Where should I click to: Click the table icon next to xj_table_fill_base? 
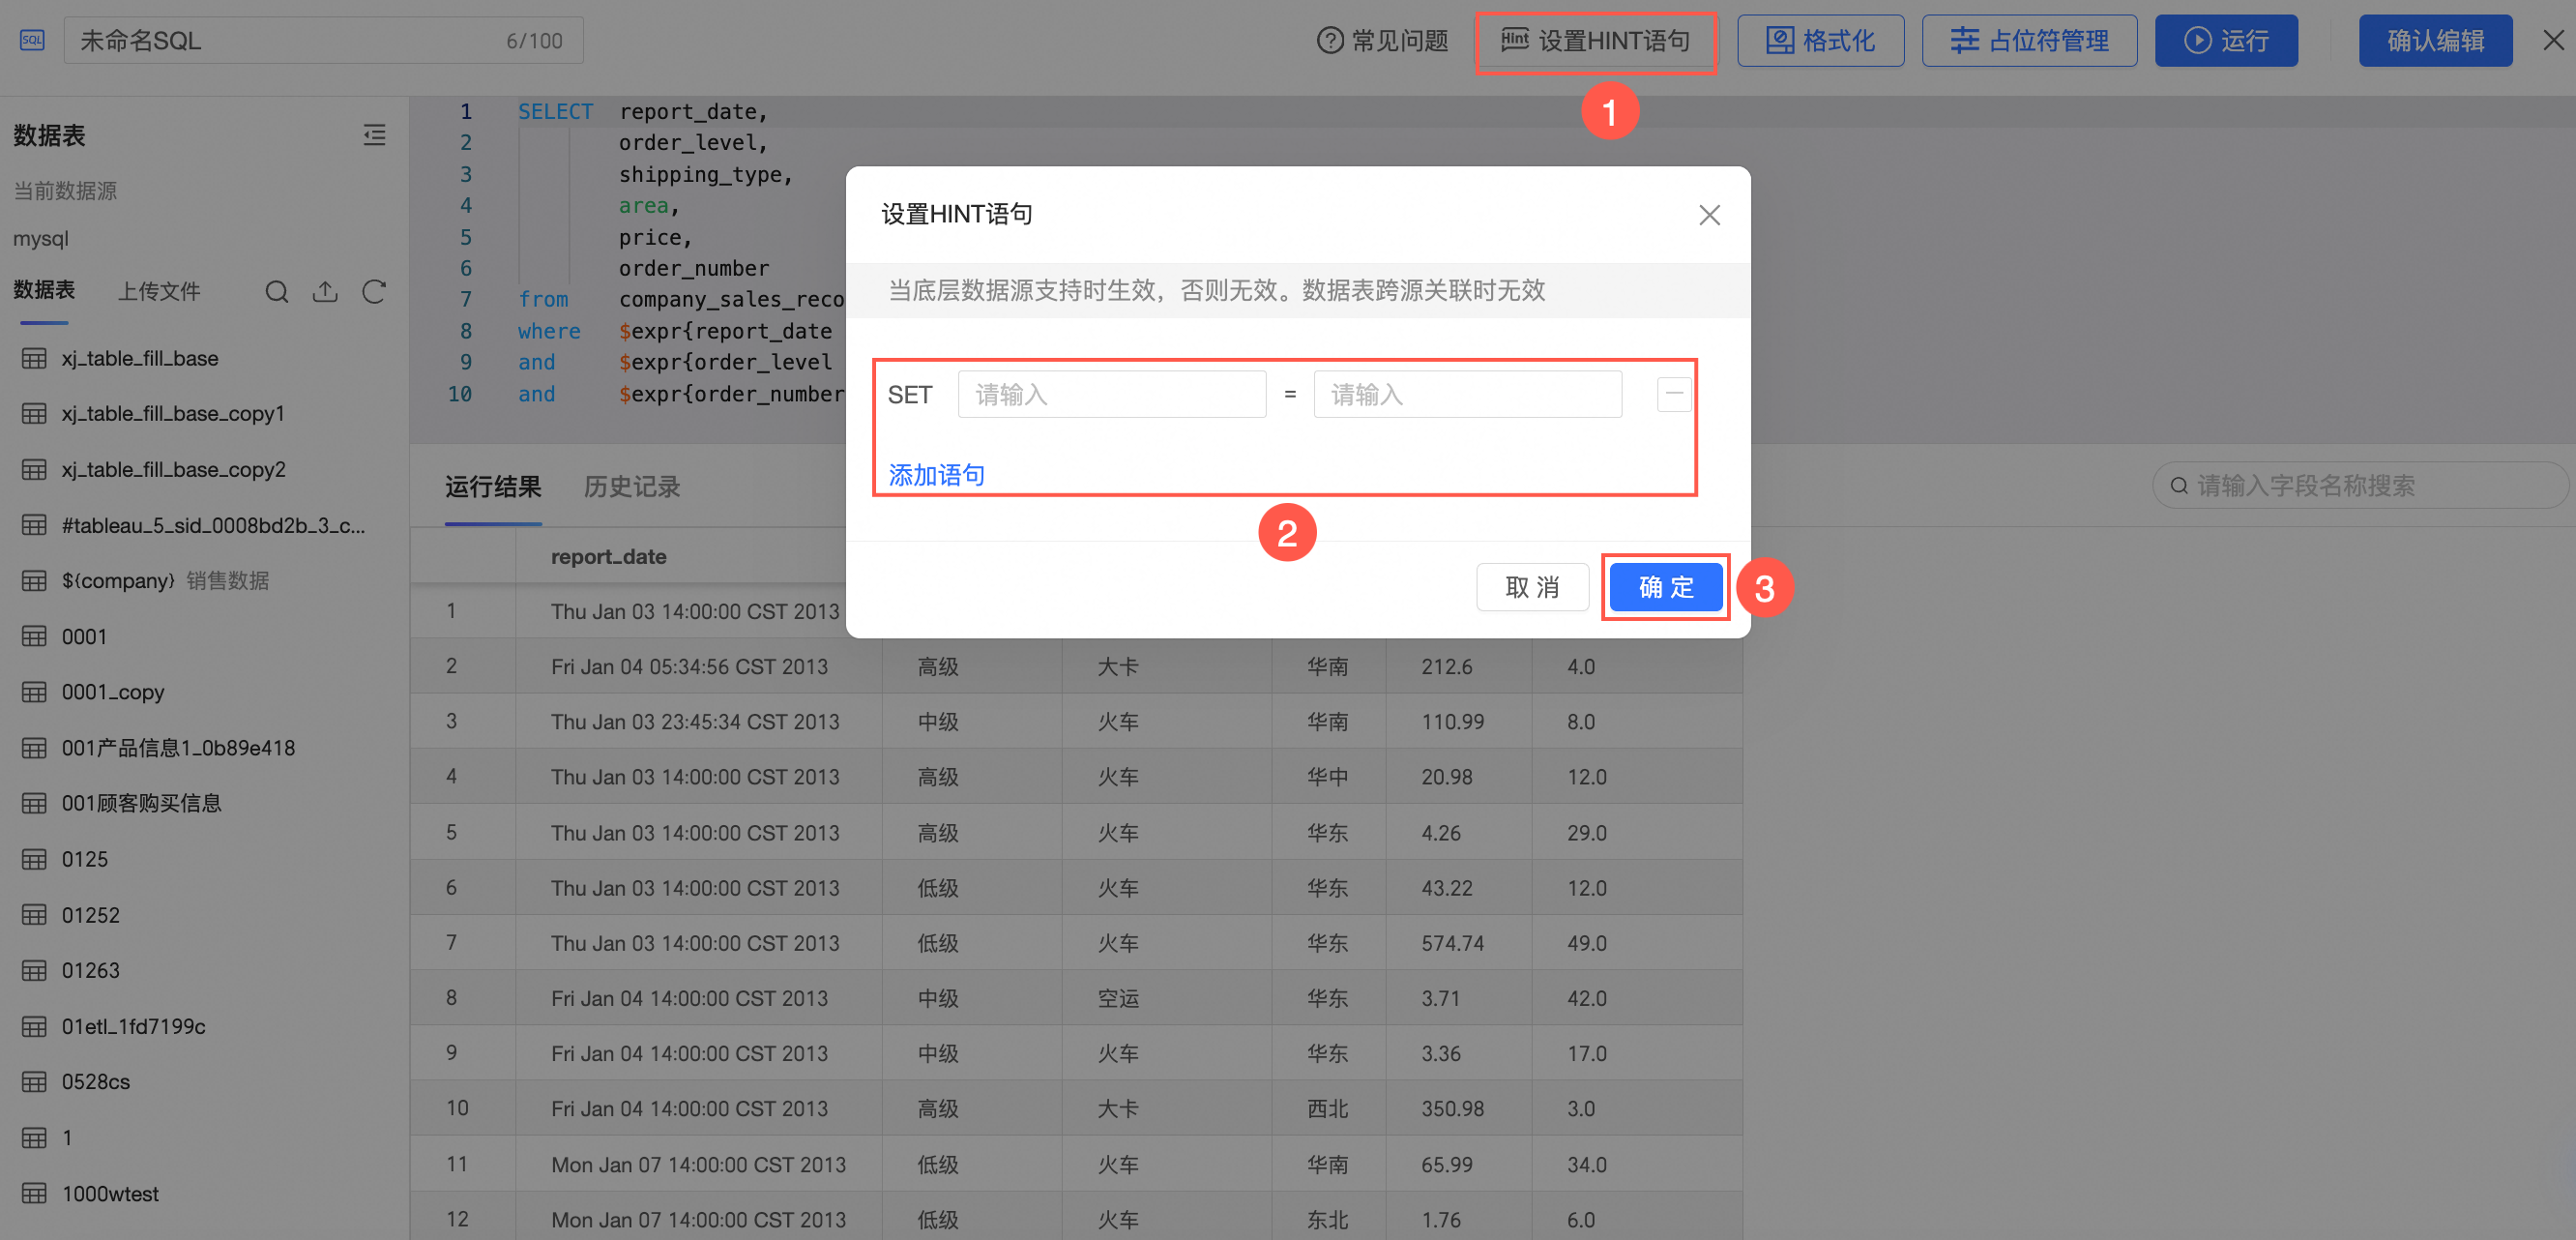[34, 358]
